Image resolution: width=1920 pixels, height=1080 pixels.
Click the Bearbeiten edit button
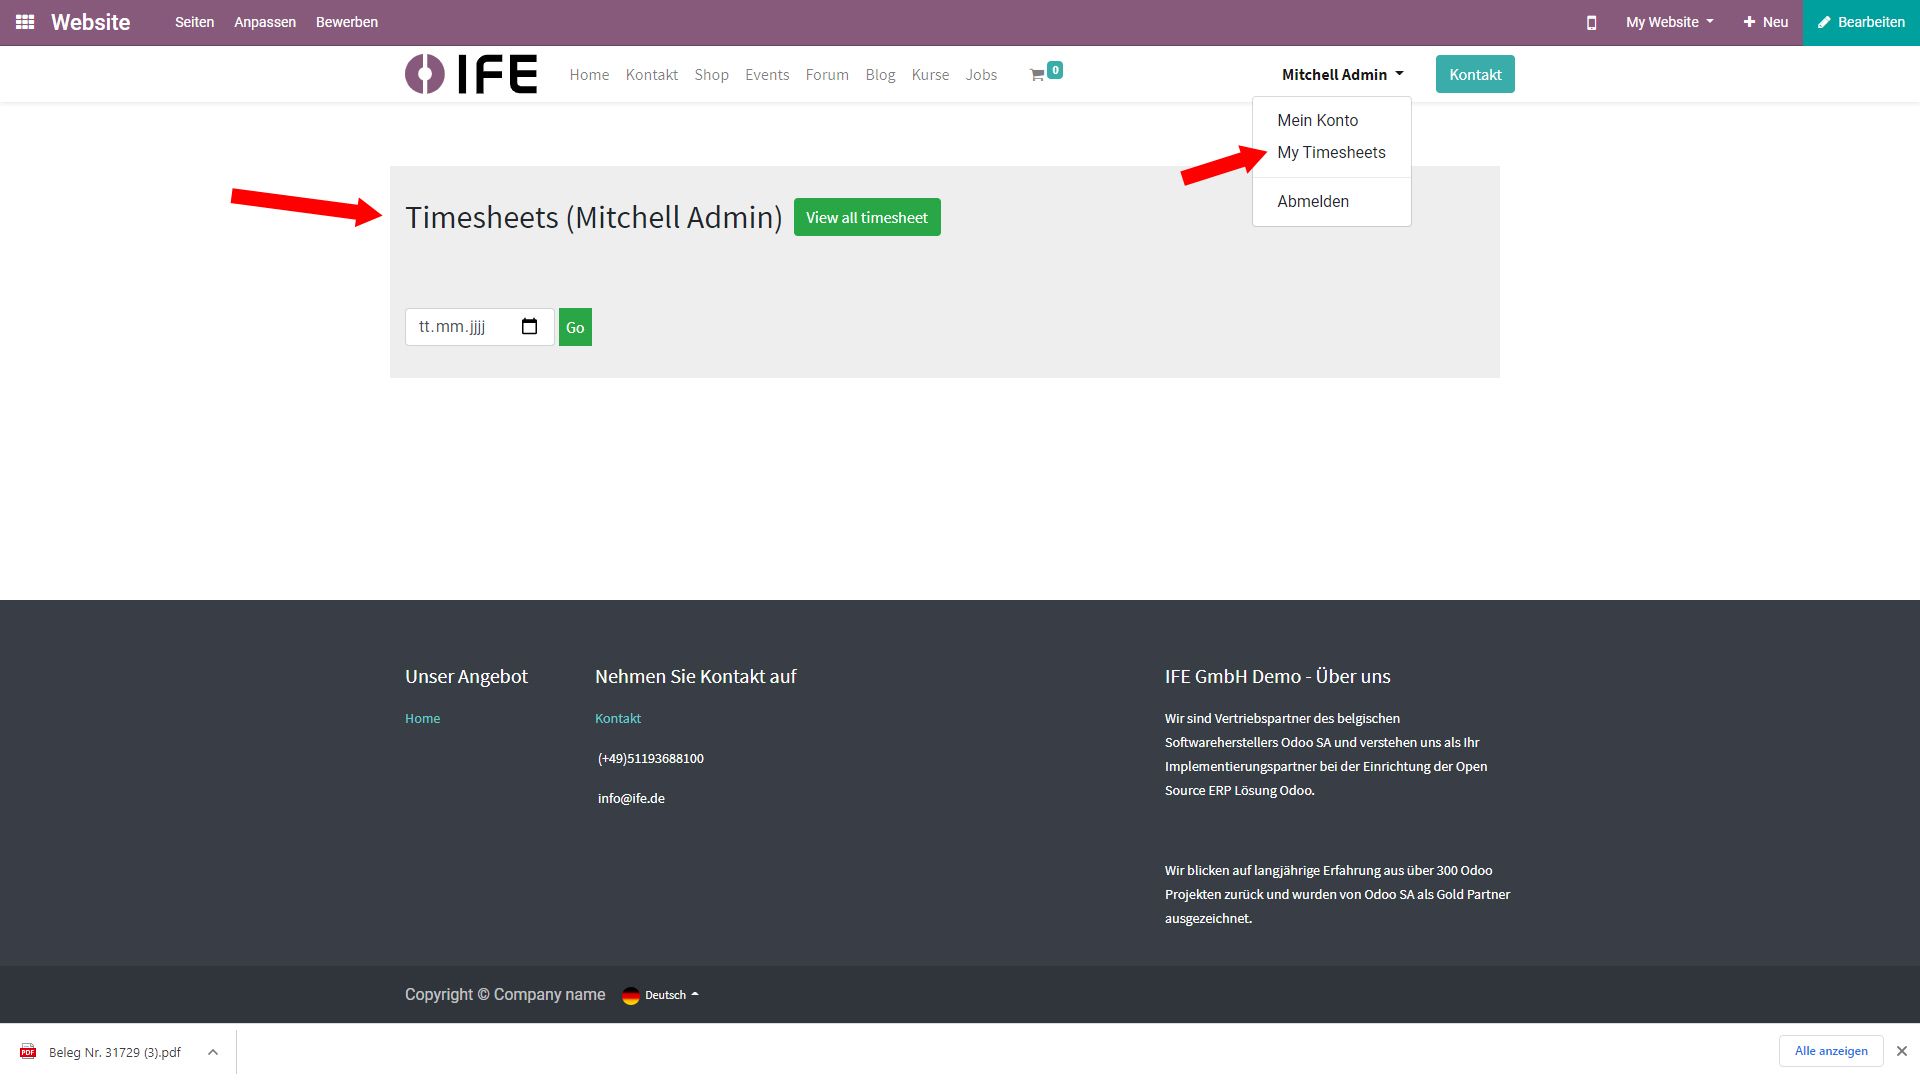point(1861,22)
